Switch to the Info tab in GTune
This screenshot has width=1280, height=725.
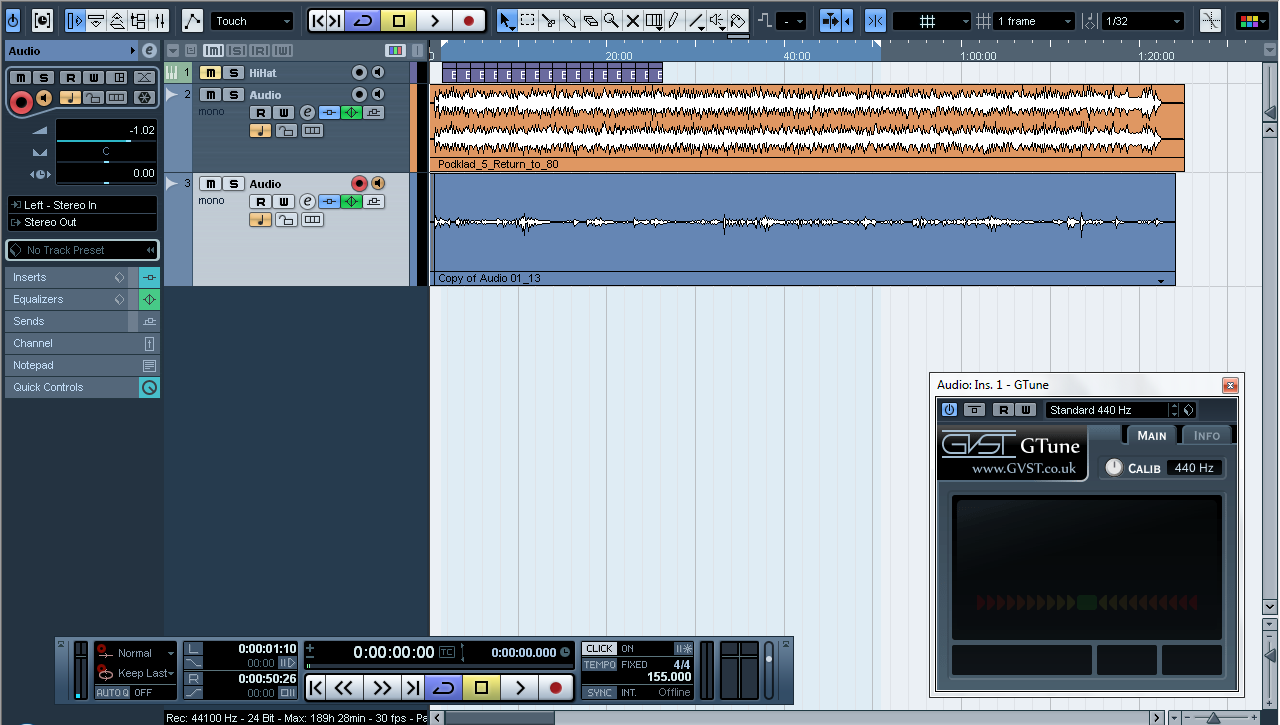click(x=1207, y=435)
